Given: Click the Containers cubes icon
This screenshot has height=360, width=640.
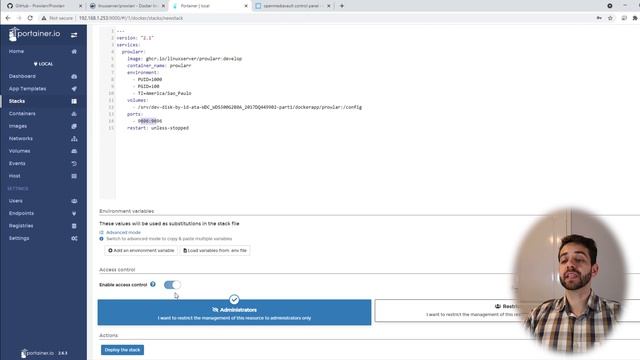Looking at the screenshot, I should 74,114.
